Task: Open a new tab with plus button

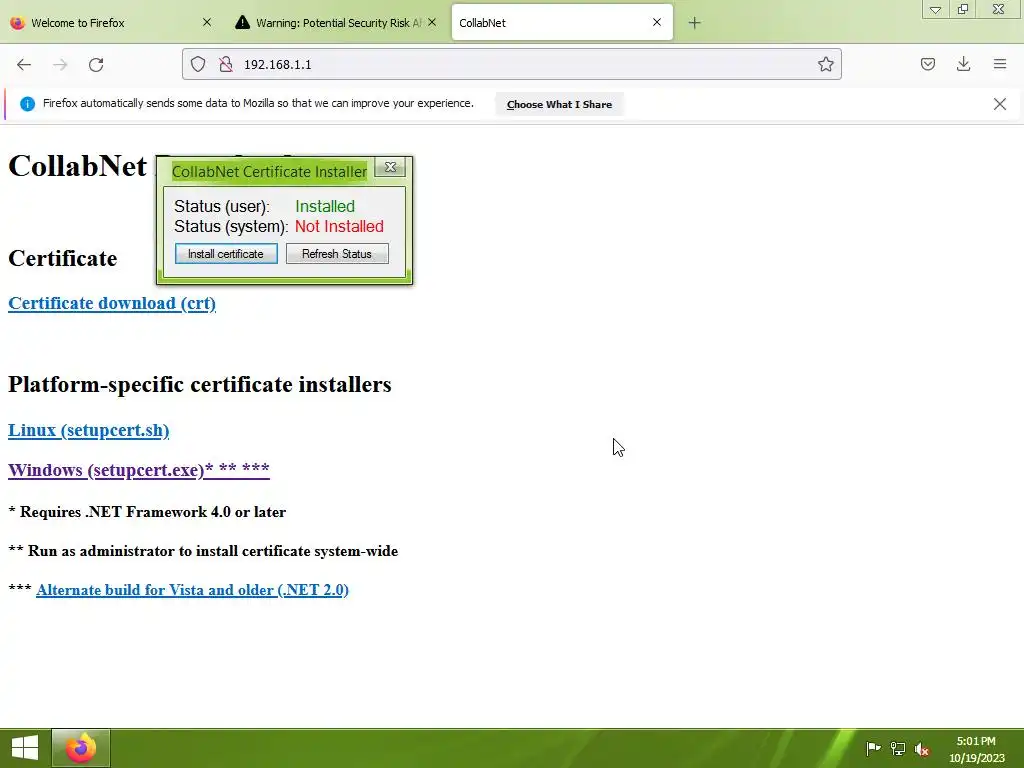Action: pyautogui.click(x=694, y=23)
